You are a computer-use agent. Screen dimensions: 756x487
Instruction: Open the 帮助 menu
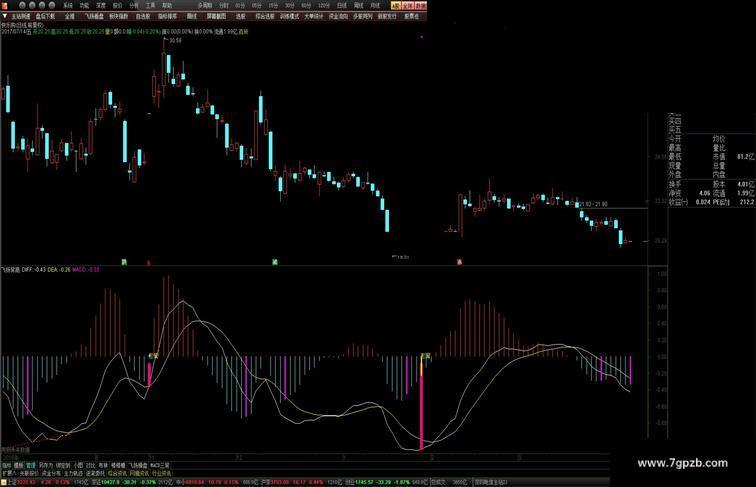tap(167, 5)
